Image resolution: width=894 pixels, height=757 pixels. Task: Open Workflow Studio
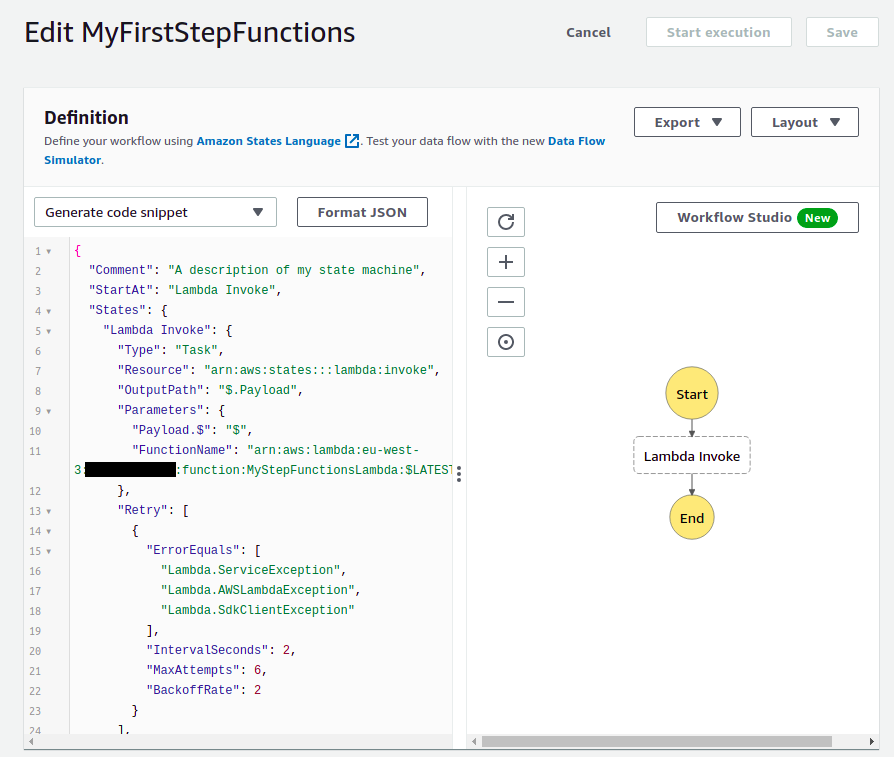pos(756,218)
